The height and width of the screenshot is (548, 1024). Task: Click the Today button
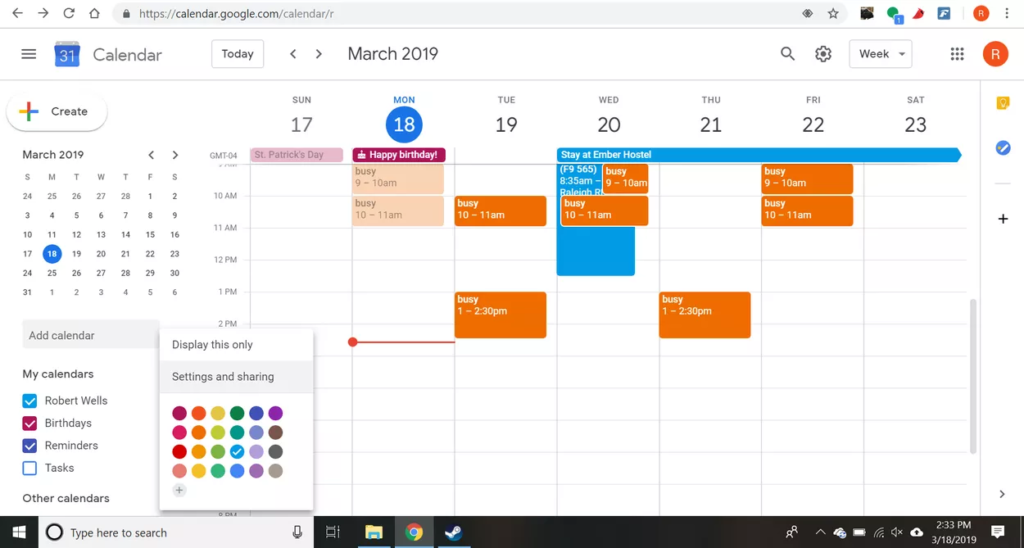(x=237, y=54)
